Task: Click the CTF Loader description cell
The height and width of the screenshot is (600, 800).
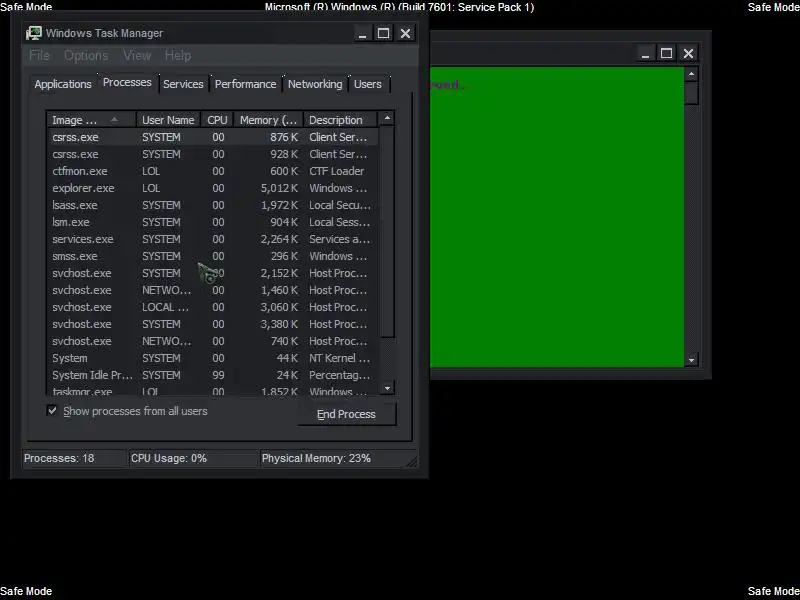Action: click(x=337, y=171)
